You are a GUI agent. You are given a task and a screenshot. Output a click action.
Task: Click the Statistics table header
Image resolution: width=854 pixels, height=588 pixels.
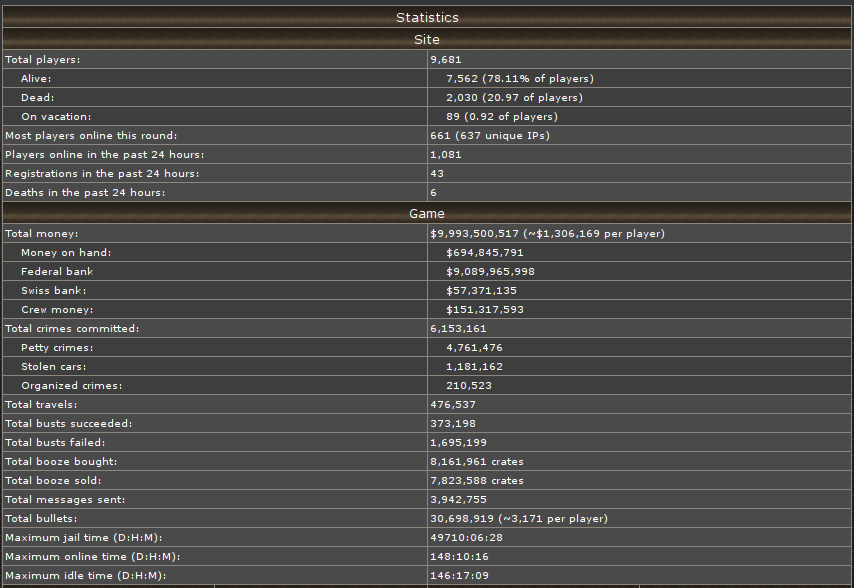[x=427, y=17]
